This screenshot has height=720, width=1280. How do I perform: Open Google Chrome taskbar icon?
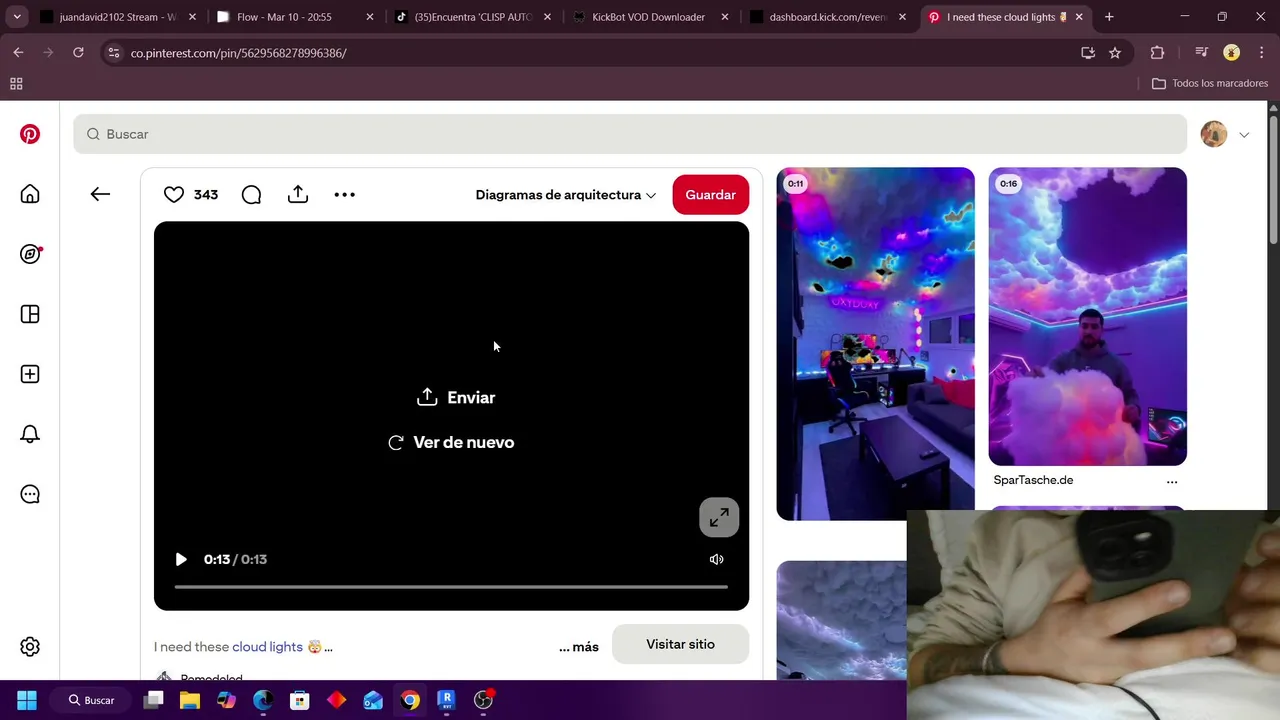[x=410, y=700]
